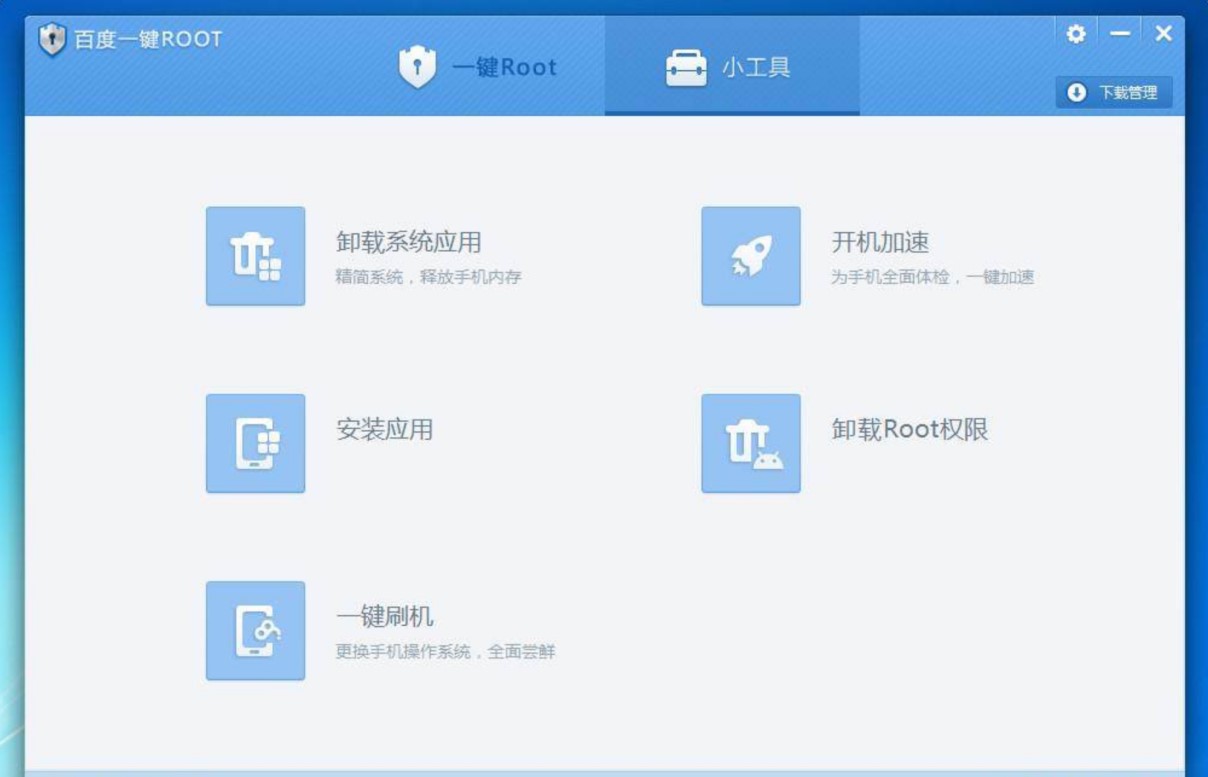Viewport: 1208px width, 777px height.
Task: Open the 卸载系统应用 uninstall system apps tool
Action: click(x=255, y=255)
